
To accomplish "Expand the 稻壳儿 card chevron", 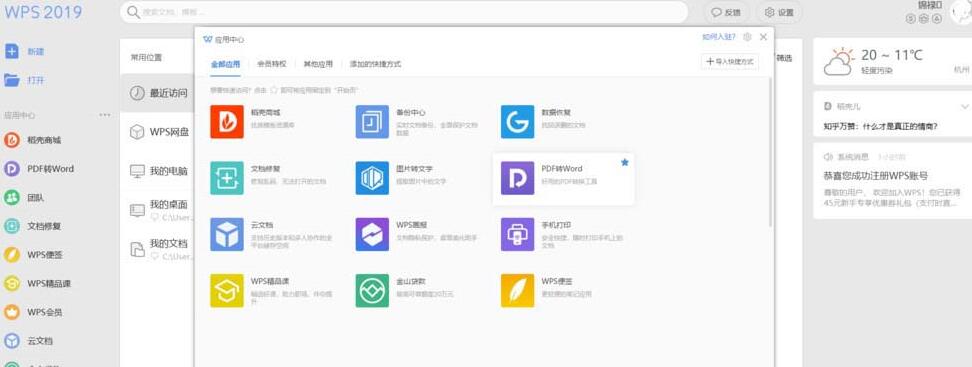I will [x=965, y=106].
